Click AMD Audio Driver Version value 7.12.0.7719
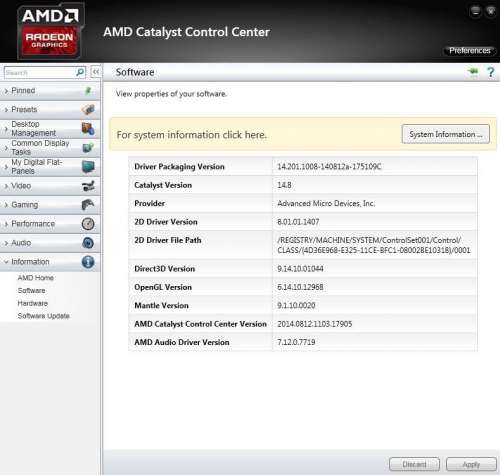Image resolution: width=500 pixels, height=475 pixels. (x=296, y=342)
